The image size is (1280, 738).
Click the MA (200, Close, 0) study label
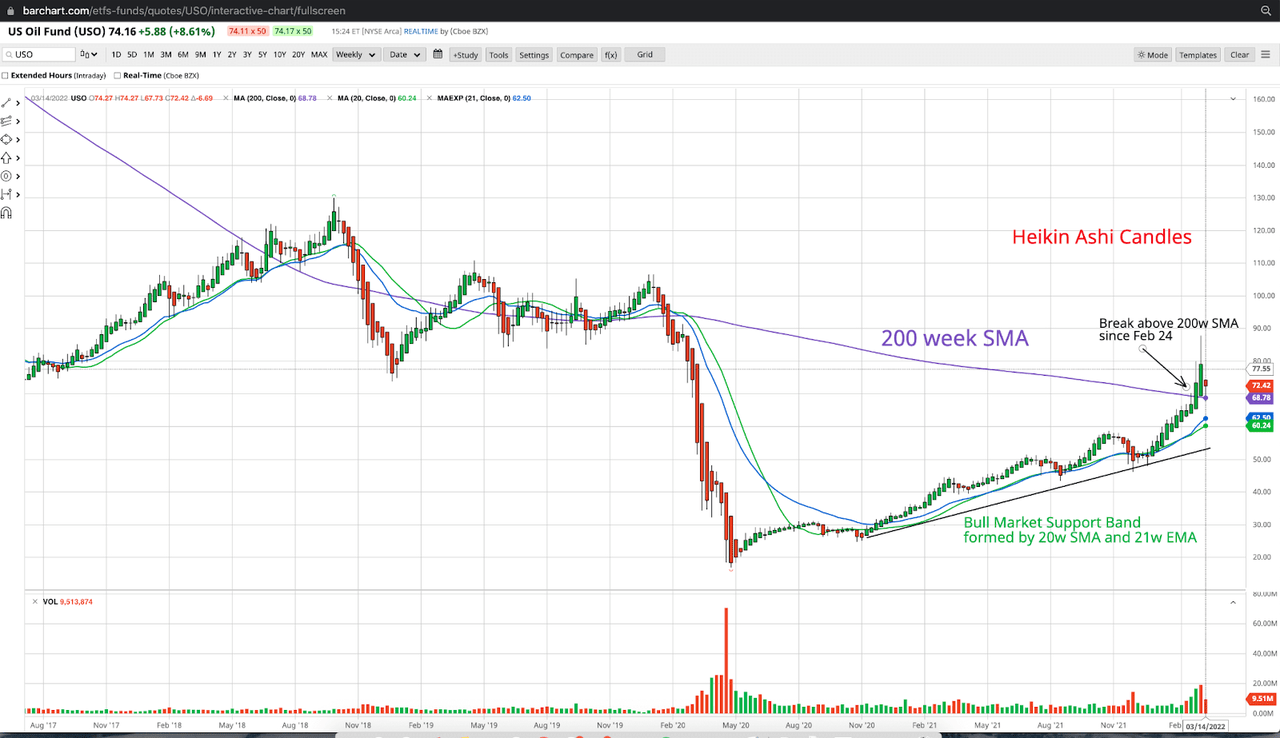pos(264,98)
